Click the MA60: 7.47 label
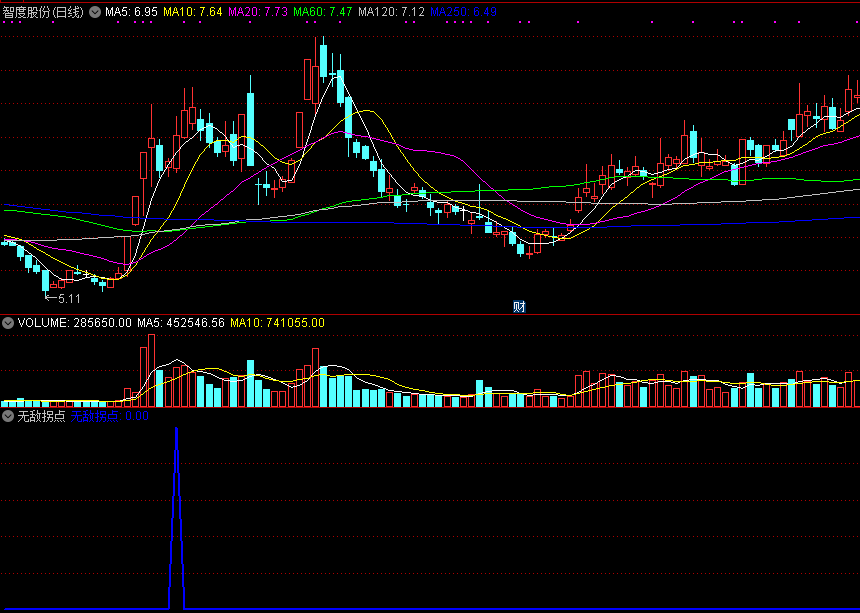The image size is (860, 613). coord(322,12)
